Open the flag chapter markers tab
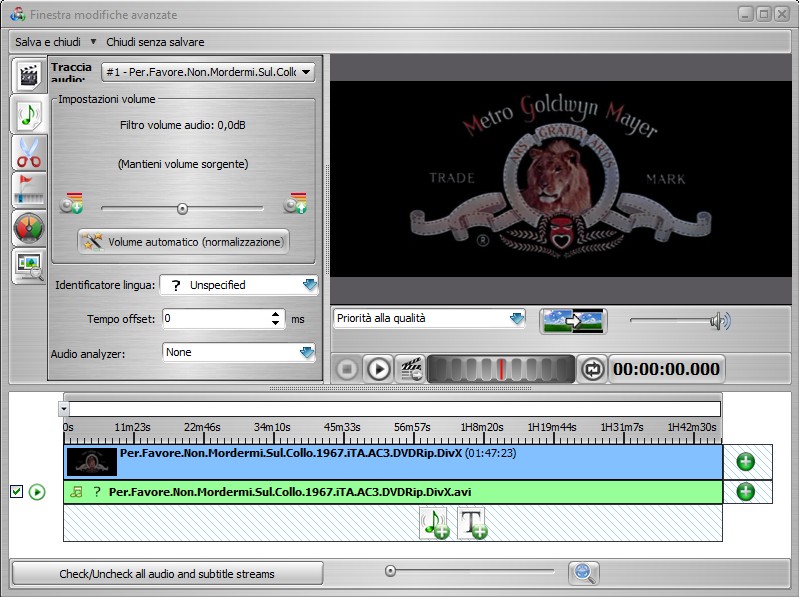Viewport: 799px width, 597px height. [29, 190]
